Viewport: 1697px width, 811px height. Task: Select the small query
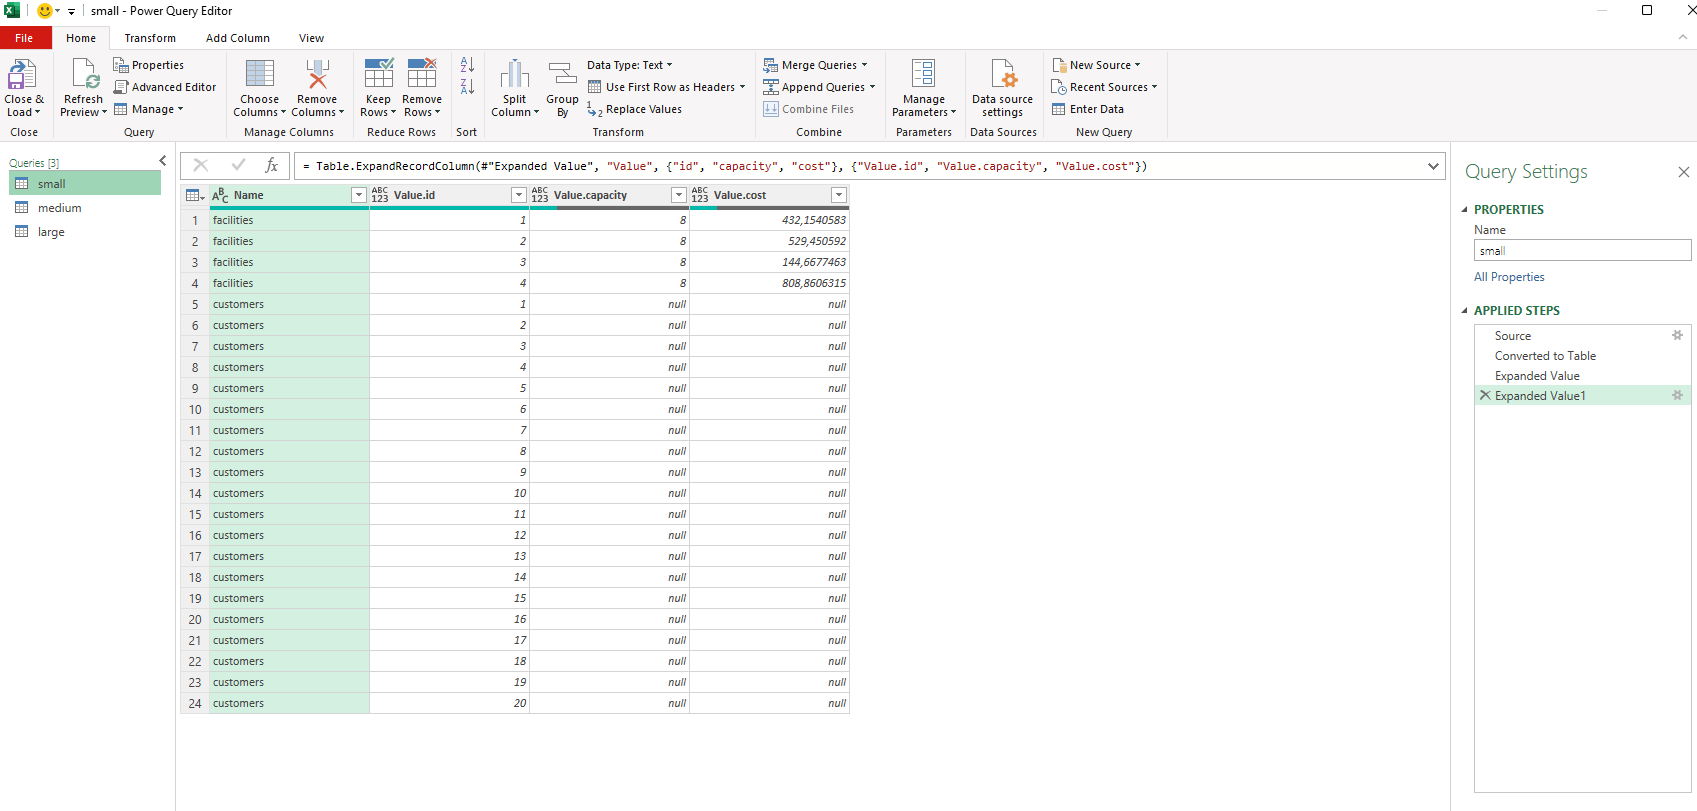pos(85,183)
